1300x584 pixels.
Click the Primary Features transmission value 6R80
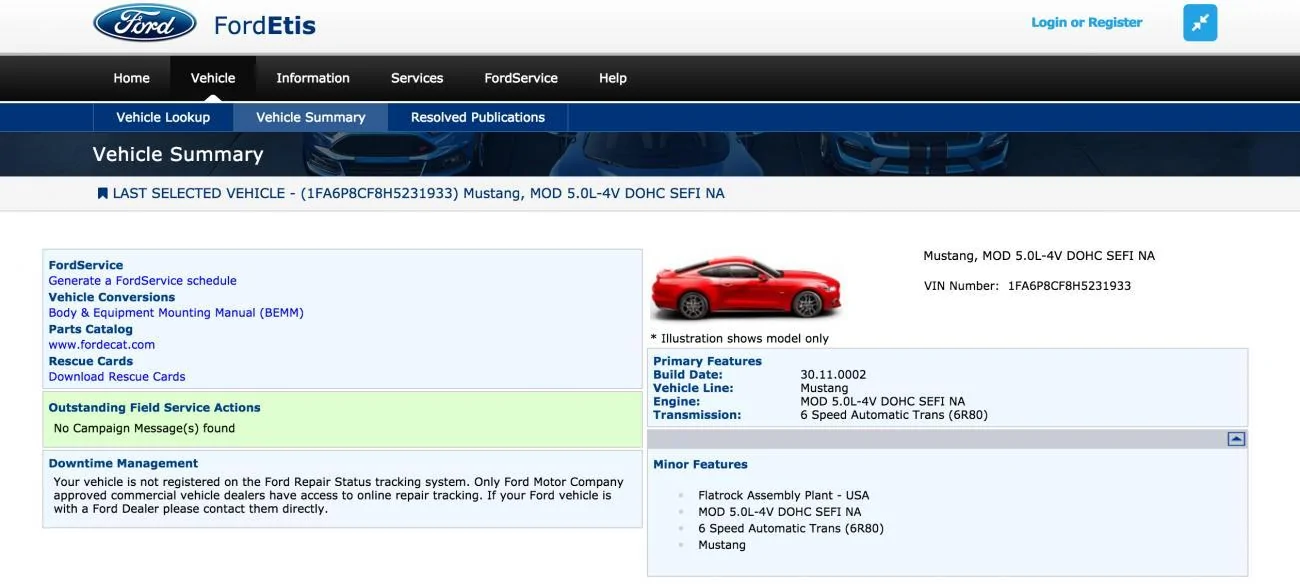tap(894, 415)
